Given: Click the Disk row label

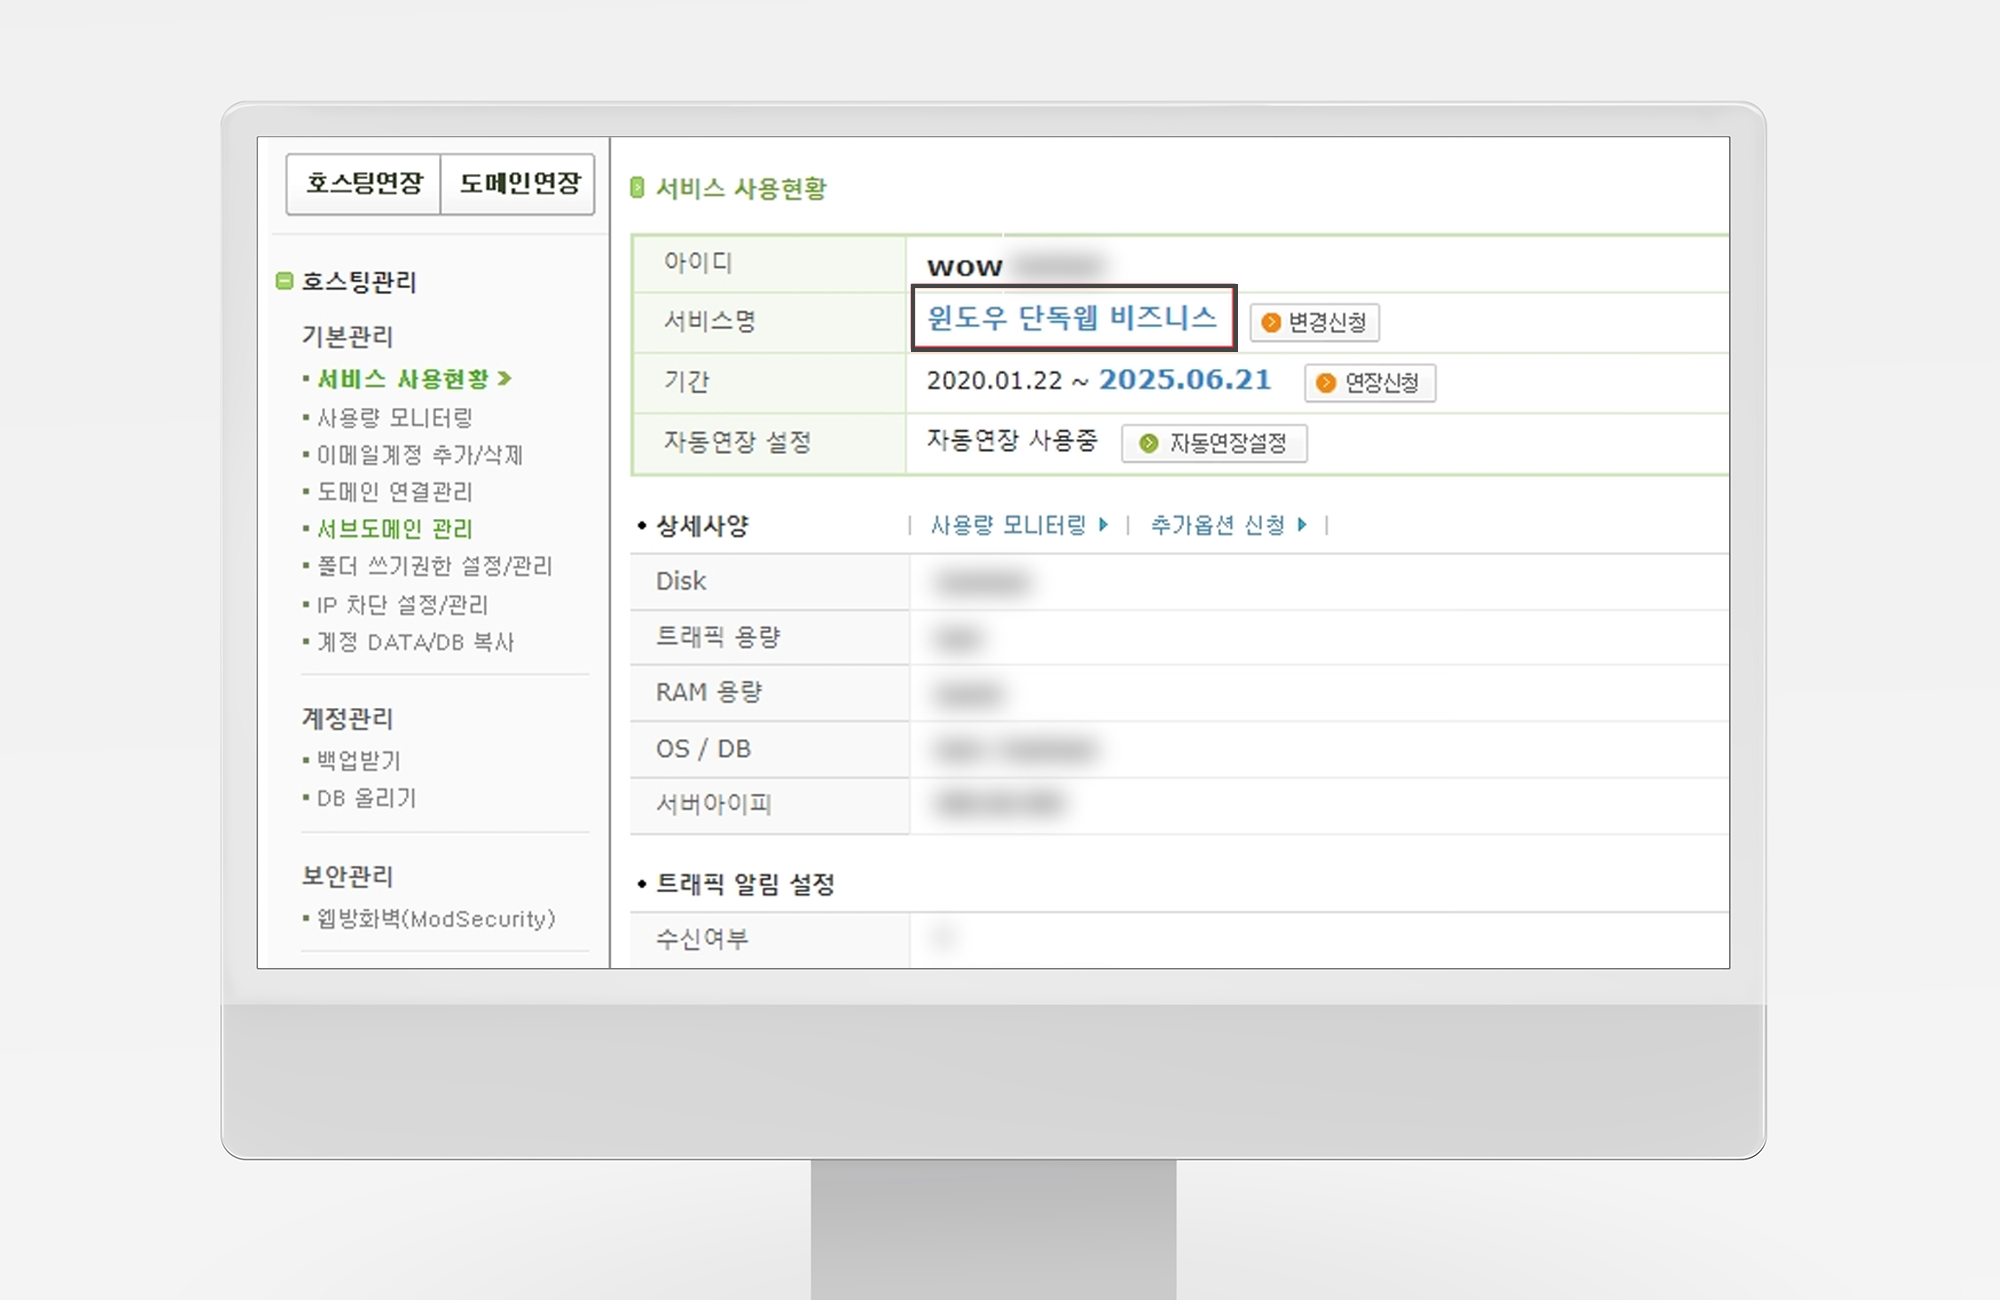Looking at the screenshot, I should tap(681, 581).
